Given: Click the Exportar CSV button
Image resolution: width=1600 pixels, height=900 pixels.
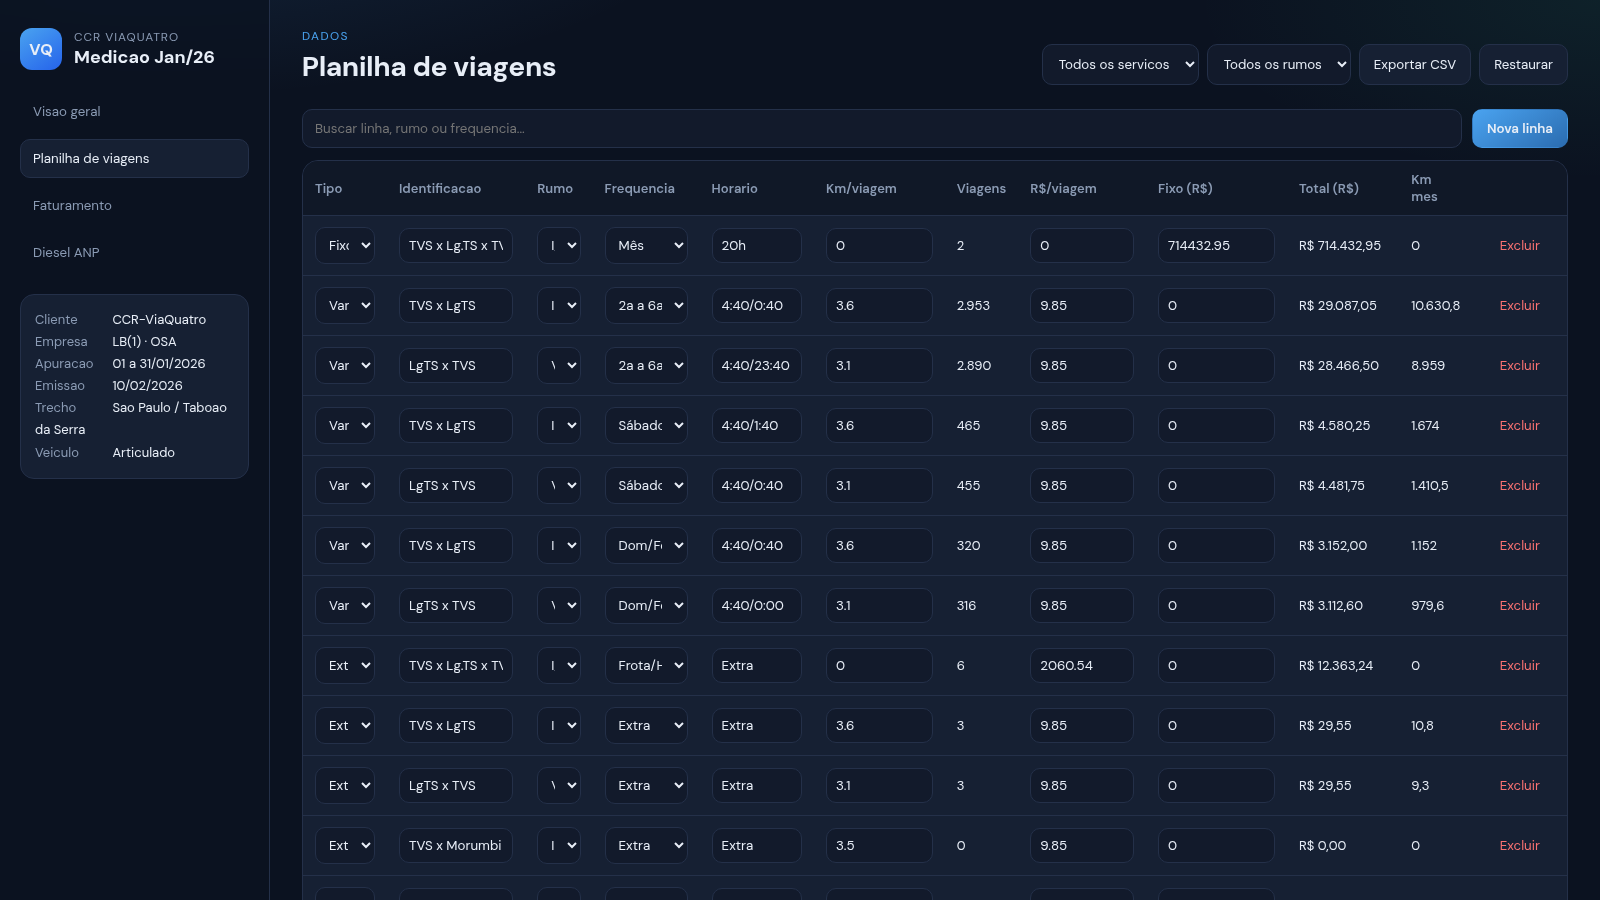Looking at the screenshot, I should (1414, 64).
